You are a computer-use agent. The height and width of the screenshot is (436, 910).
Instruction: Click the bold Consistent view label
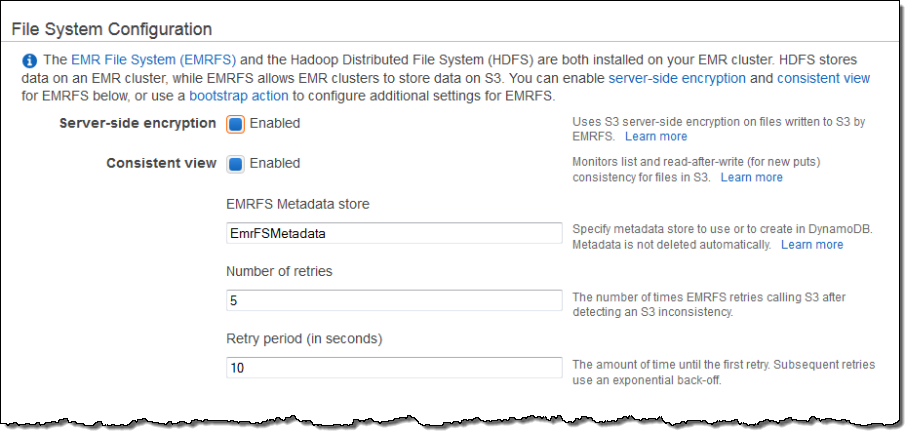click(161, 163)
